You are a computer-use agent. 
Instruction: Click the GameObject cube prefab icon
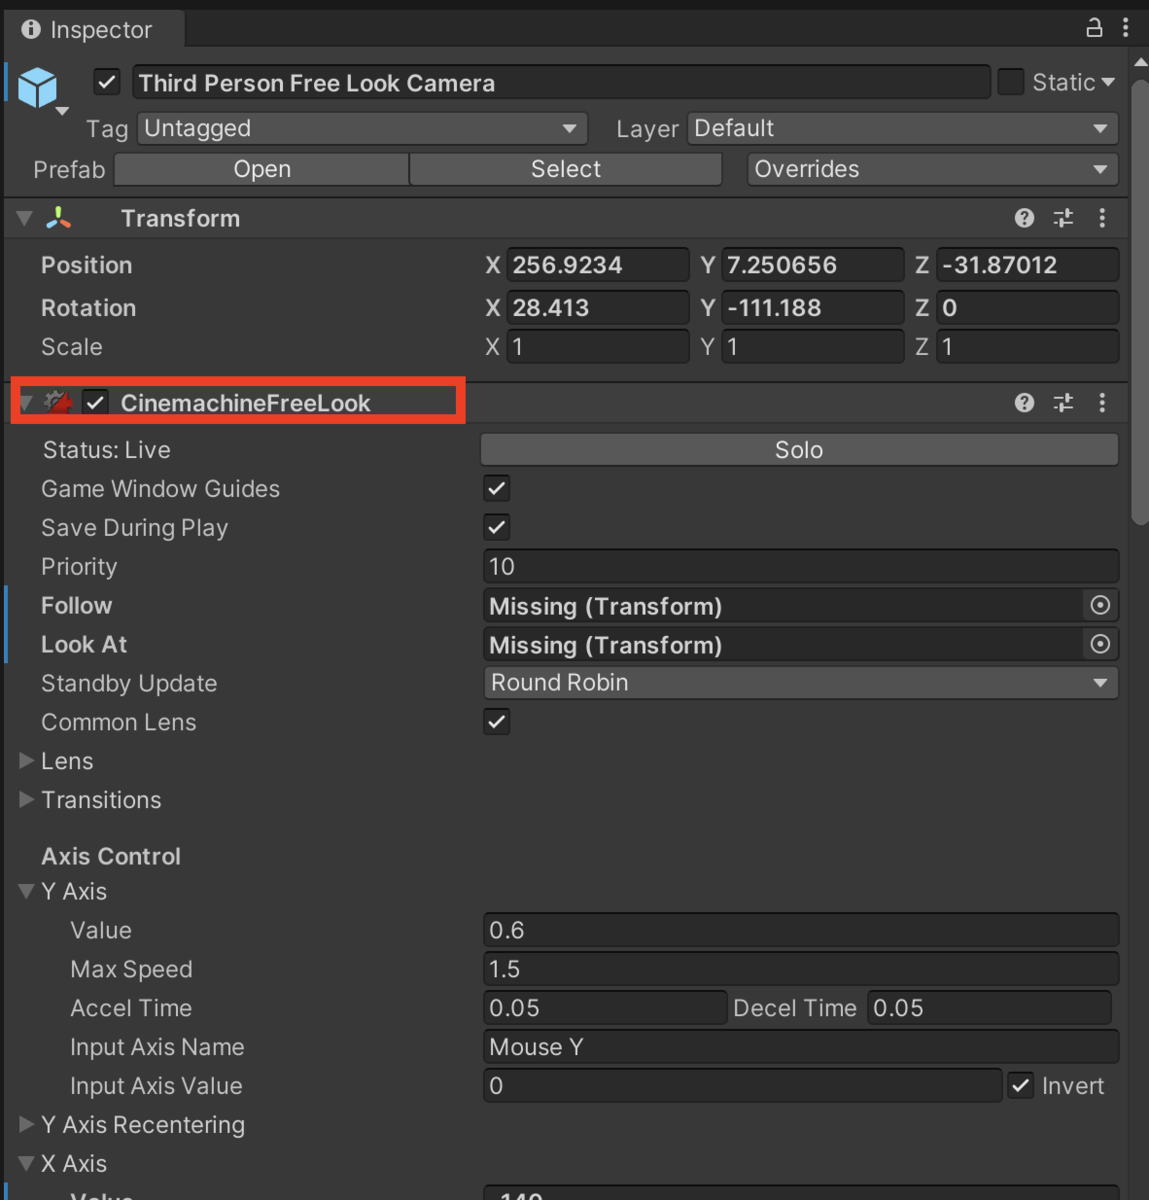38,87
